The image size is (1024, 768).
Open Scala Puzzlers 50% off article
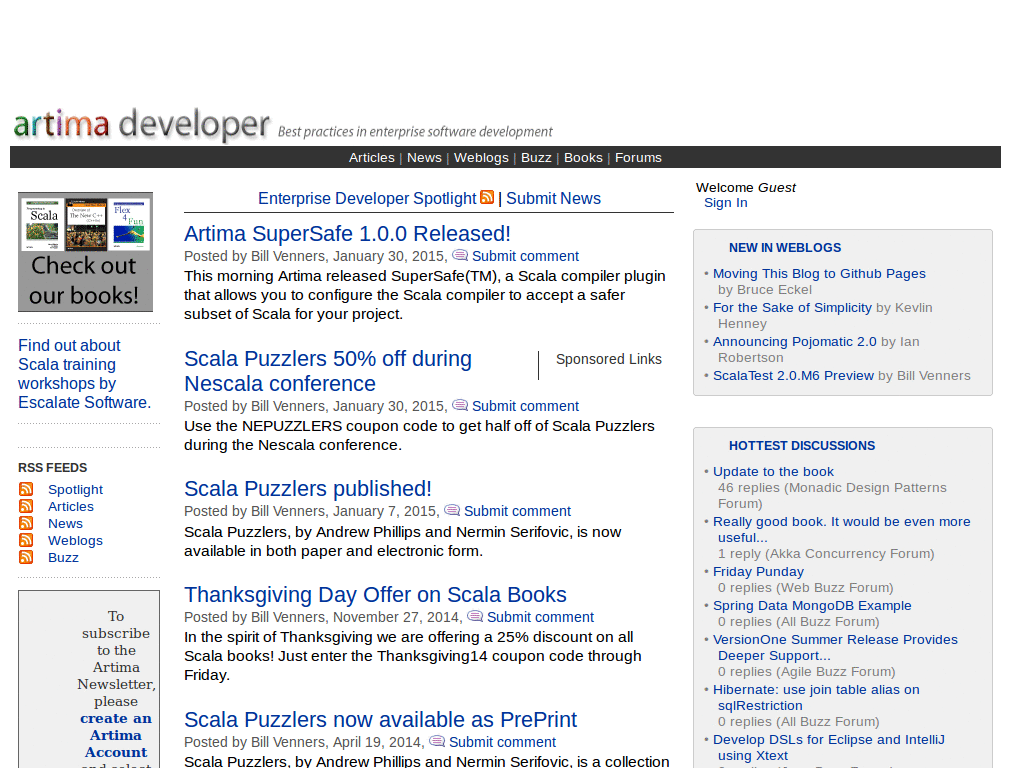[x=328, y=371]
